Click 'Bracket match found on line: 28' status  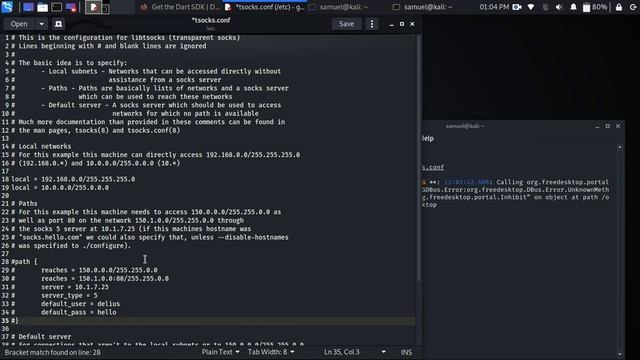52,352
